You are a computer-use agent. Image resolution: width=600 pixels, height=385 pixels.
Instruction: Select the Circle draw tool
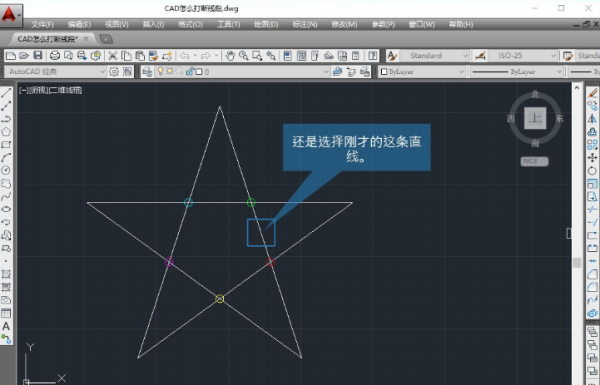click(6, 170)
